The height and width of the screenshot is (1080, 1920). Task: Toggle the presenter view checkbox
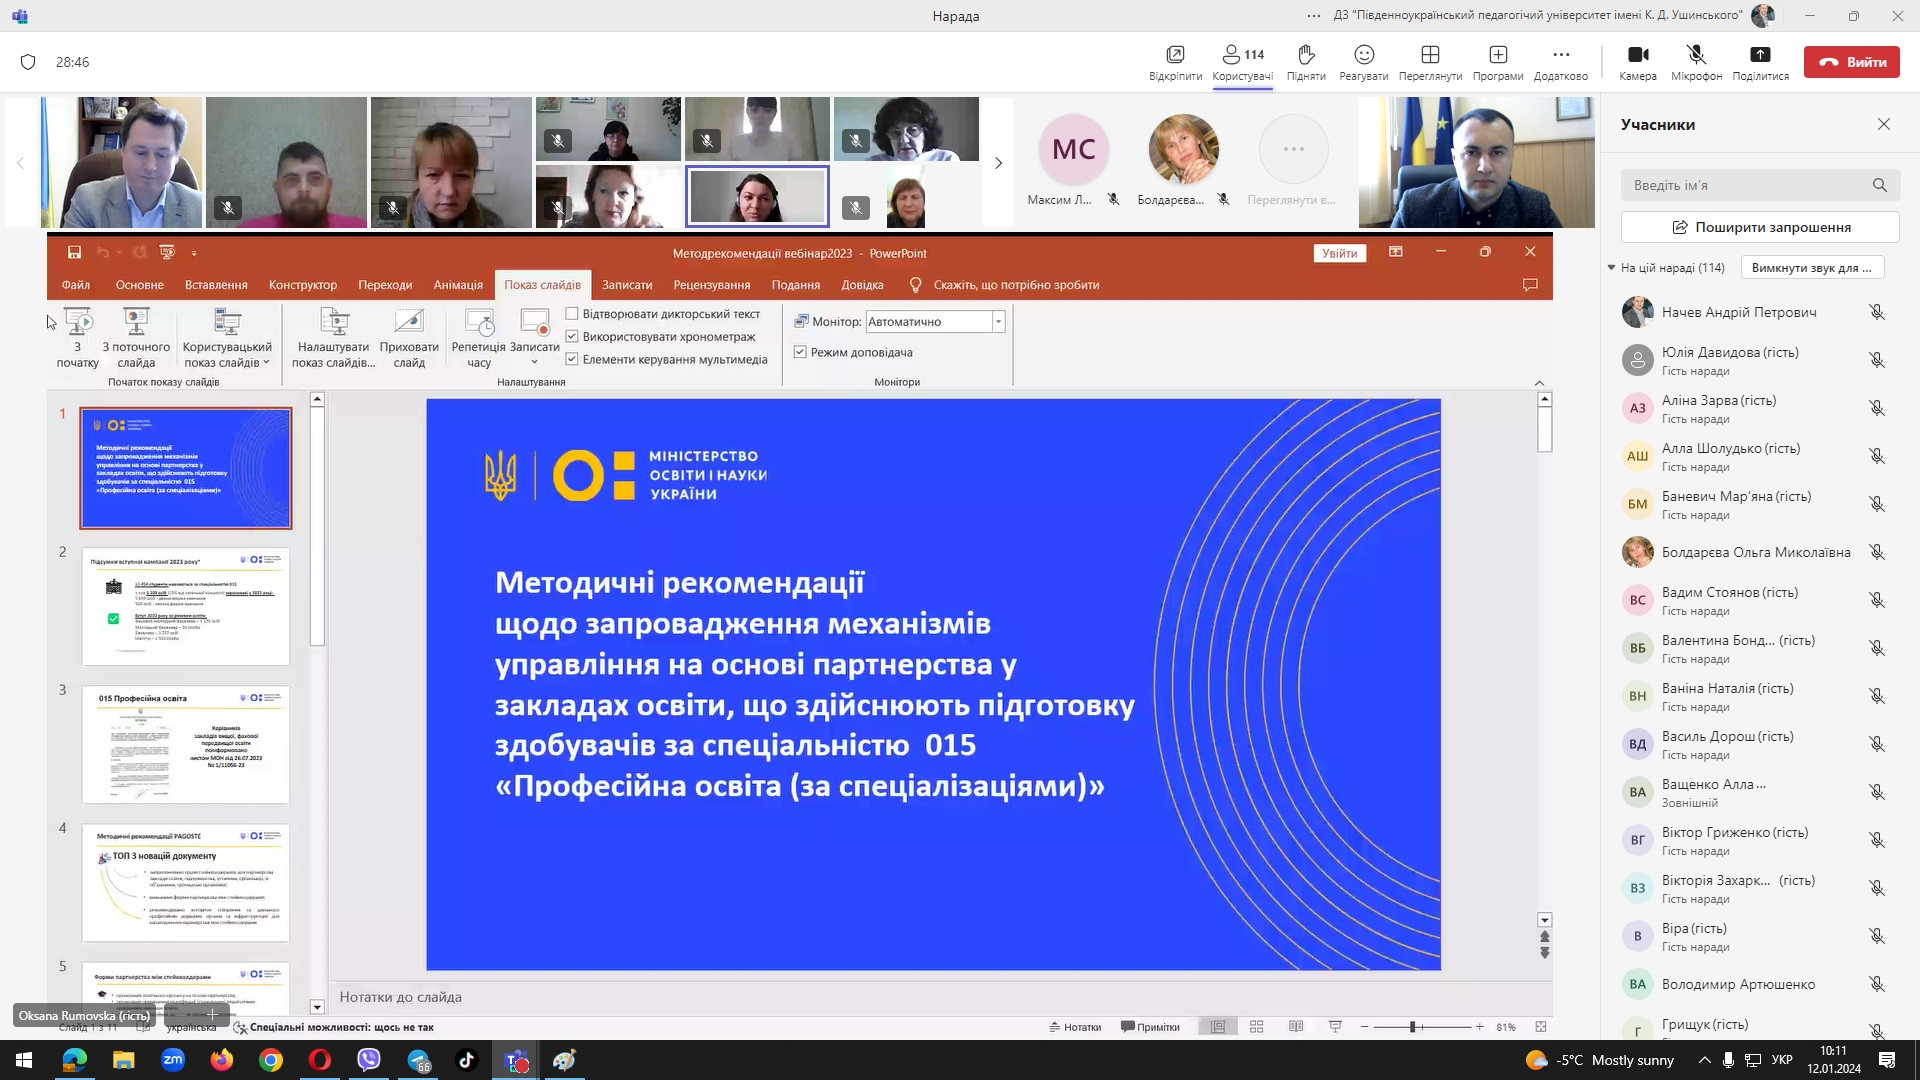point(800,352)
